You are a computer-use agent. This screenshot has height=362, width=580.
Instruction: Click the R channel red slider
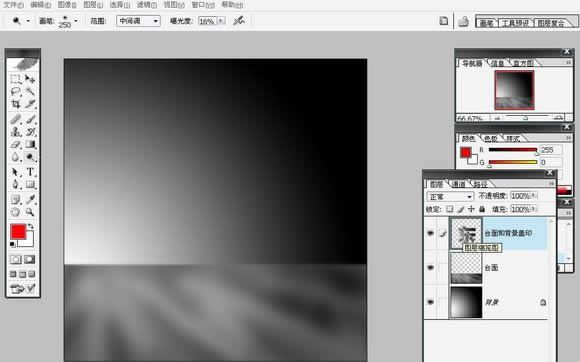[x=513, y=150]
